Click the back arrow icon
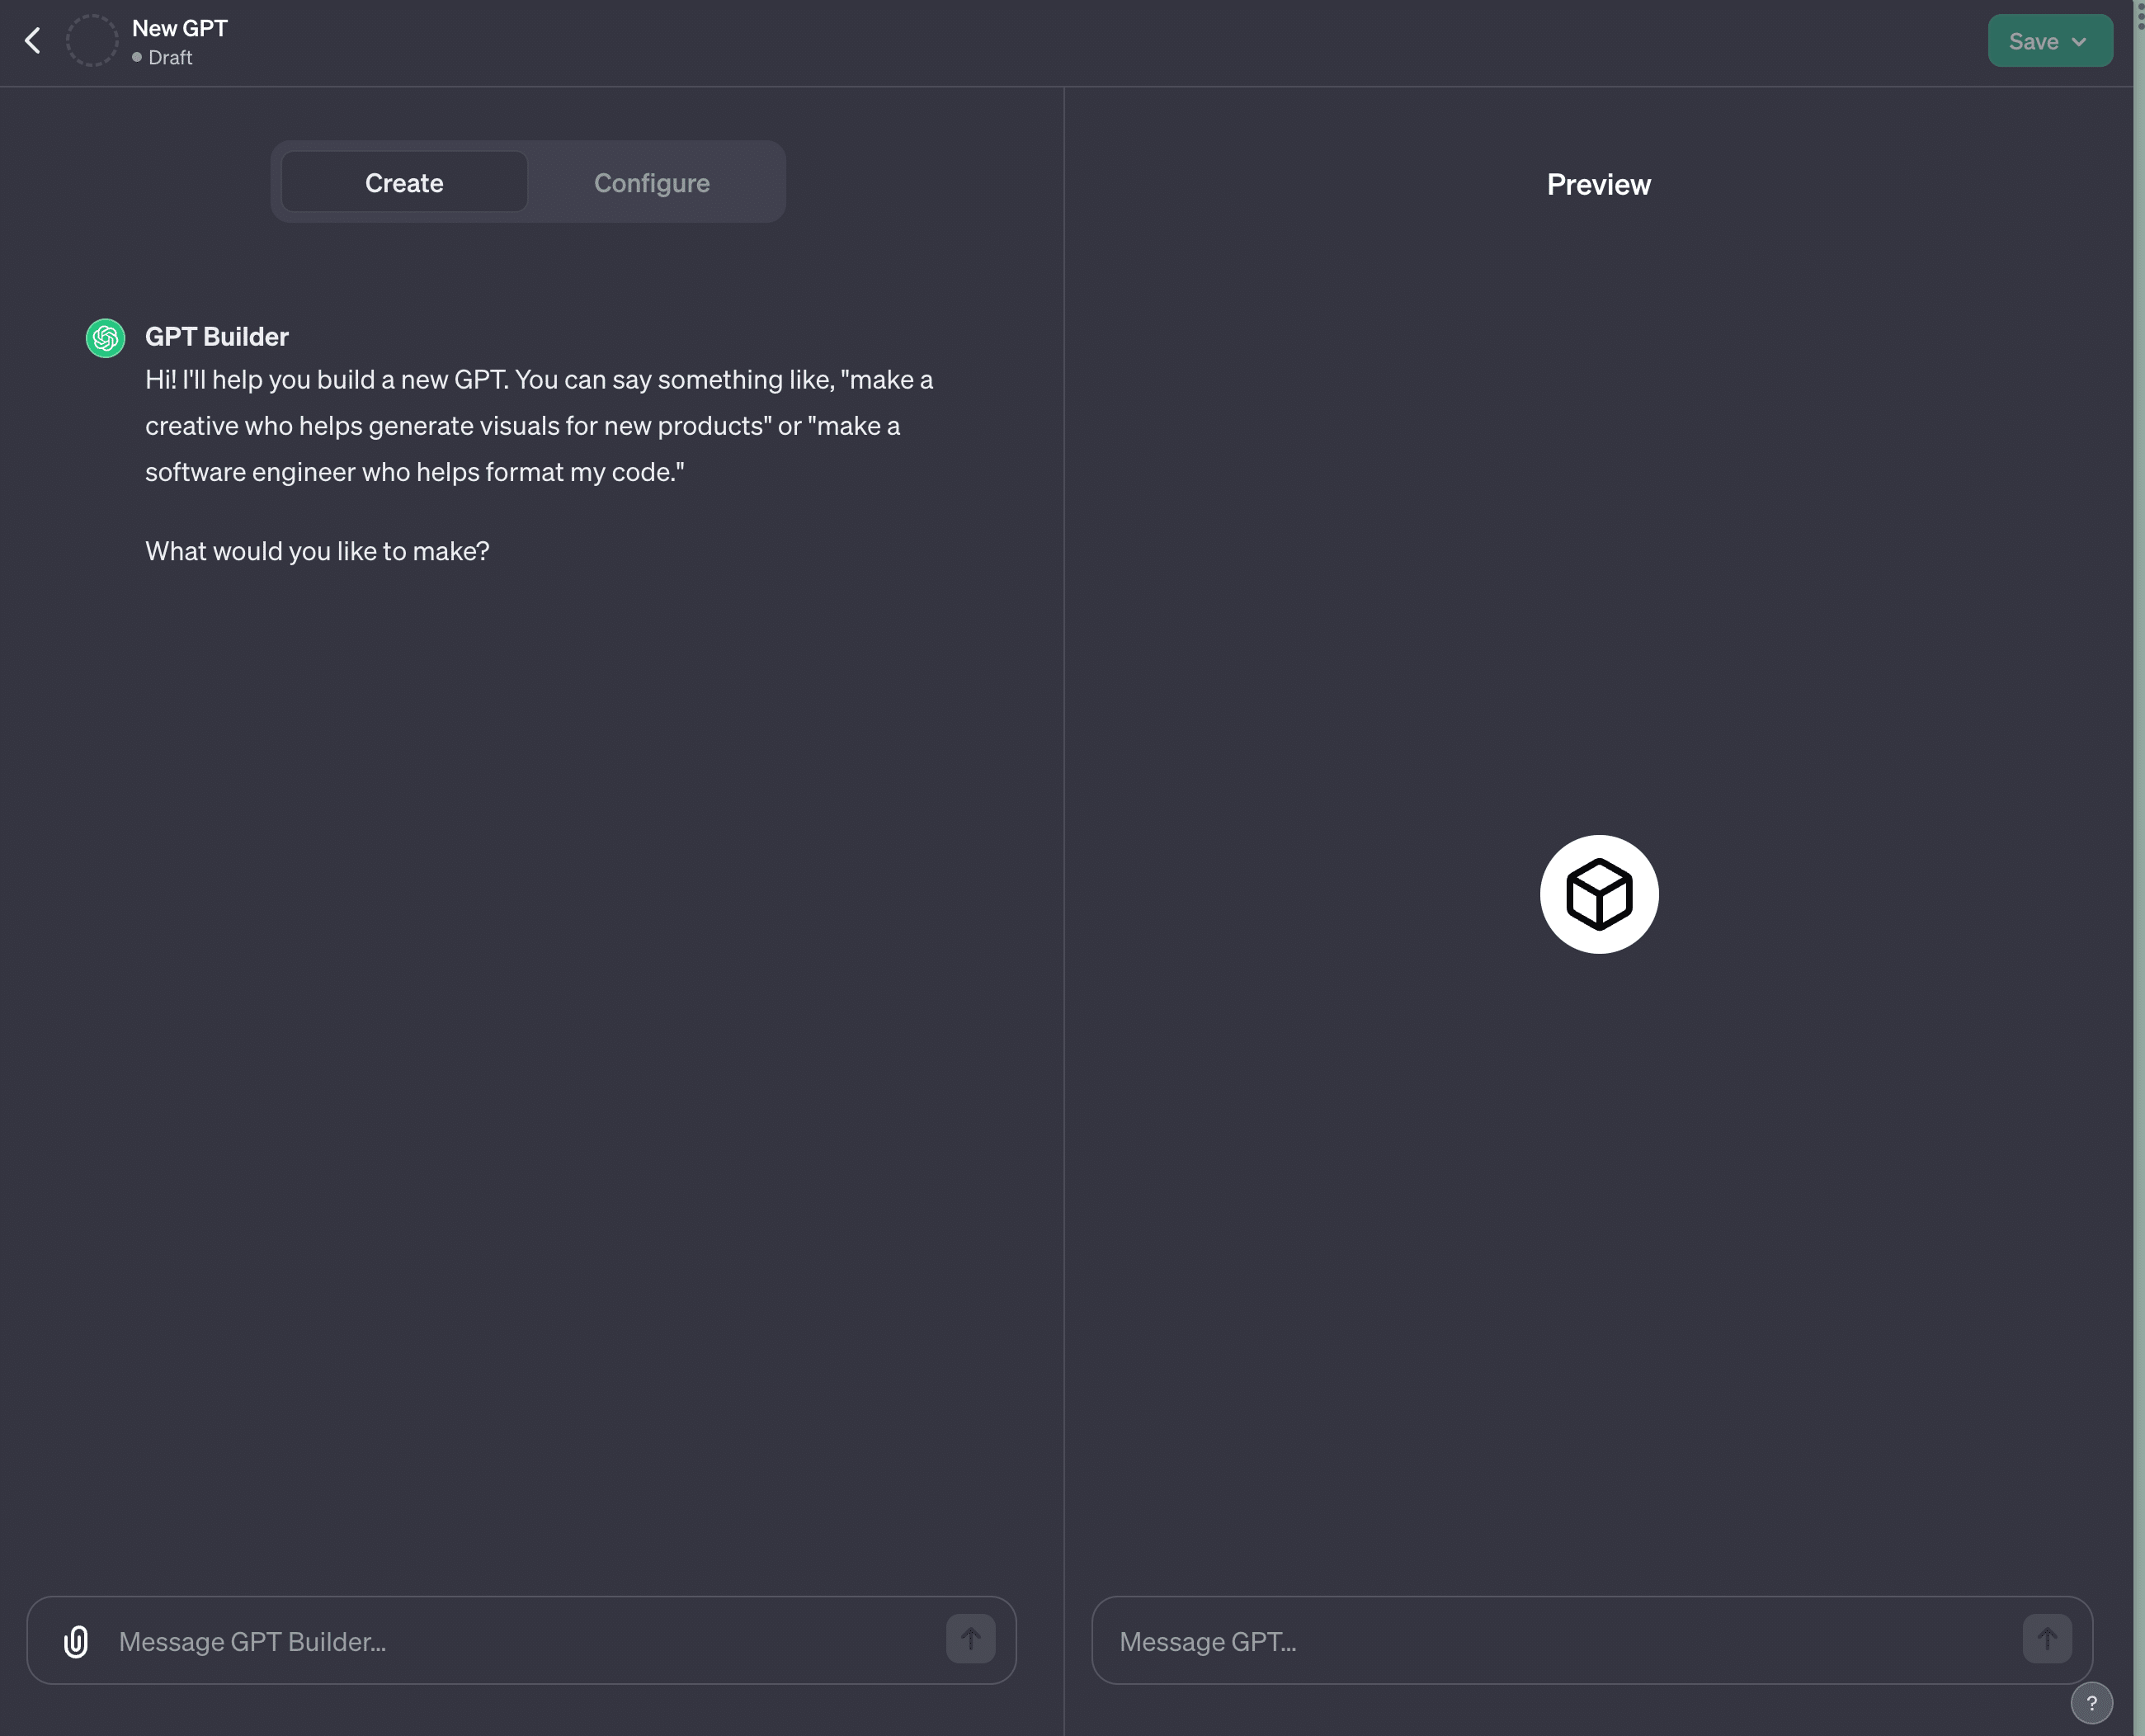The height and width of the screenshot is (1736, 2145). (32, 41)
